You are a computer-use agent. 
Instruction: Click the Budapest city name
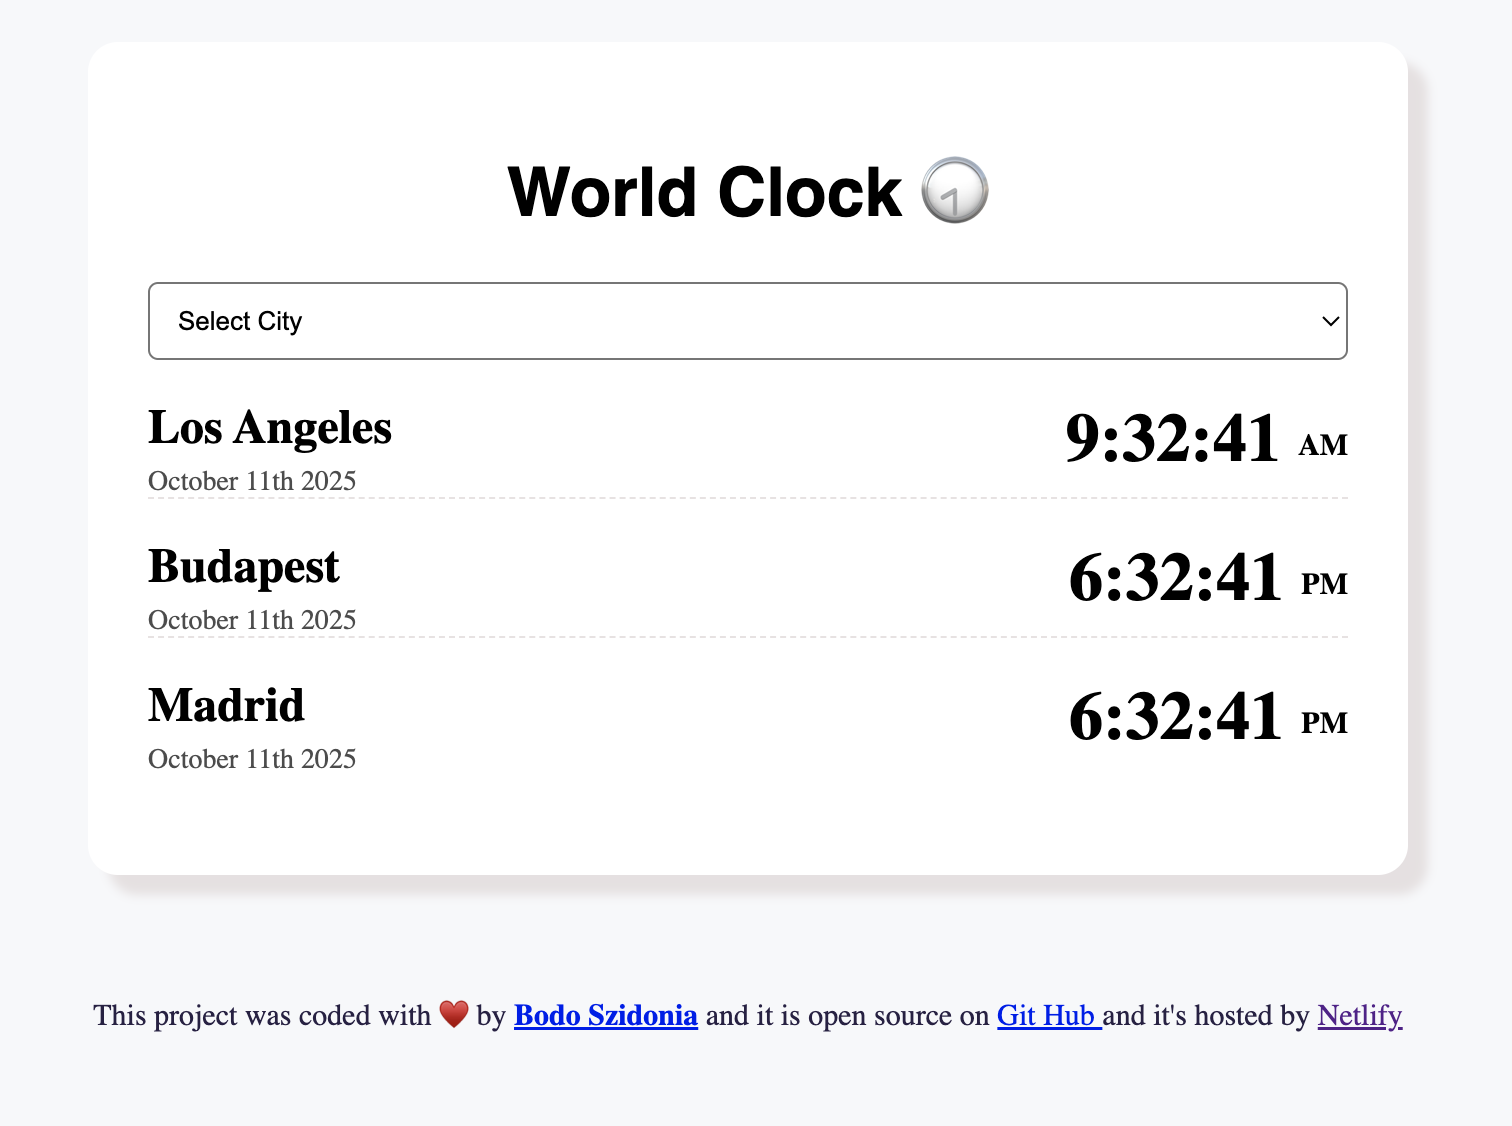pyautogui.click(x=243, y=567)
